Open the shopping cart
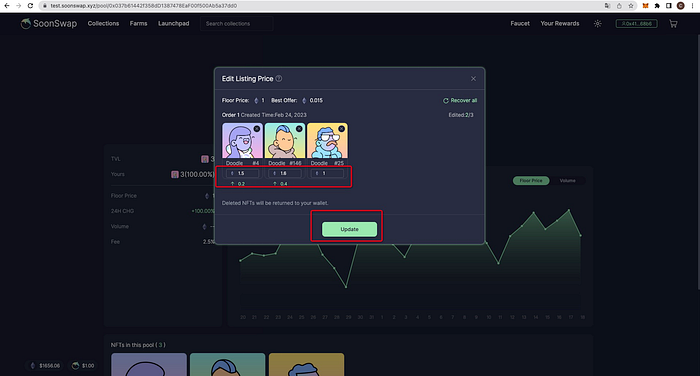 pos(673,24)
